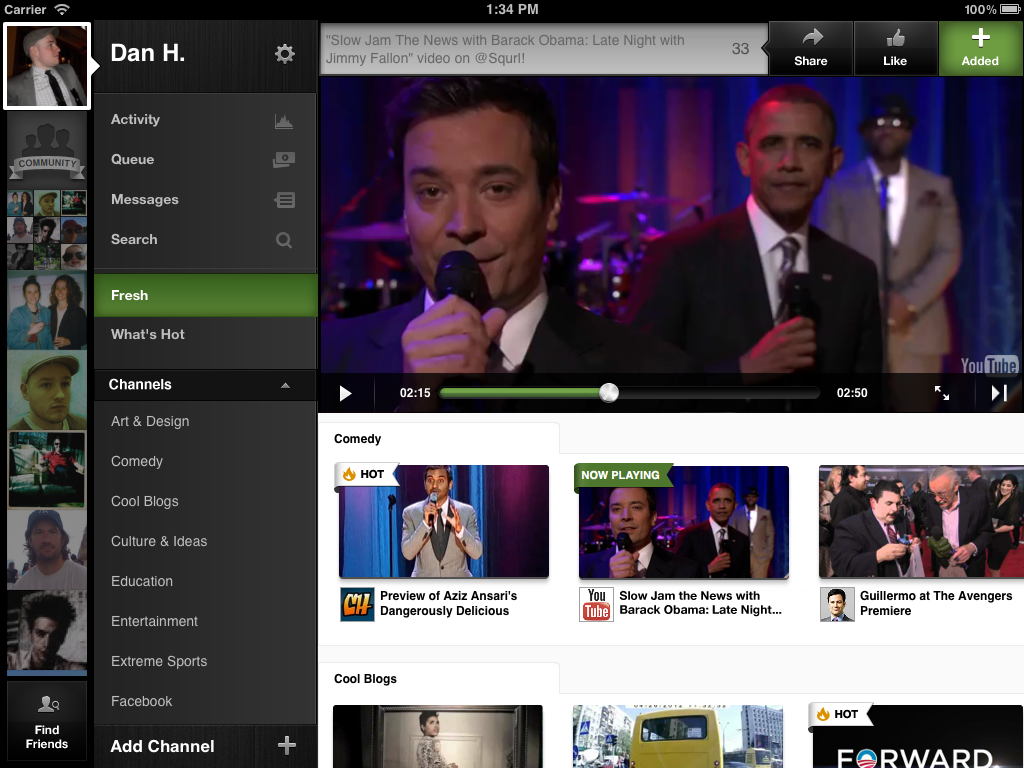
Task: Open the Queue menu item
Action: (x=205, y=159)
